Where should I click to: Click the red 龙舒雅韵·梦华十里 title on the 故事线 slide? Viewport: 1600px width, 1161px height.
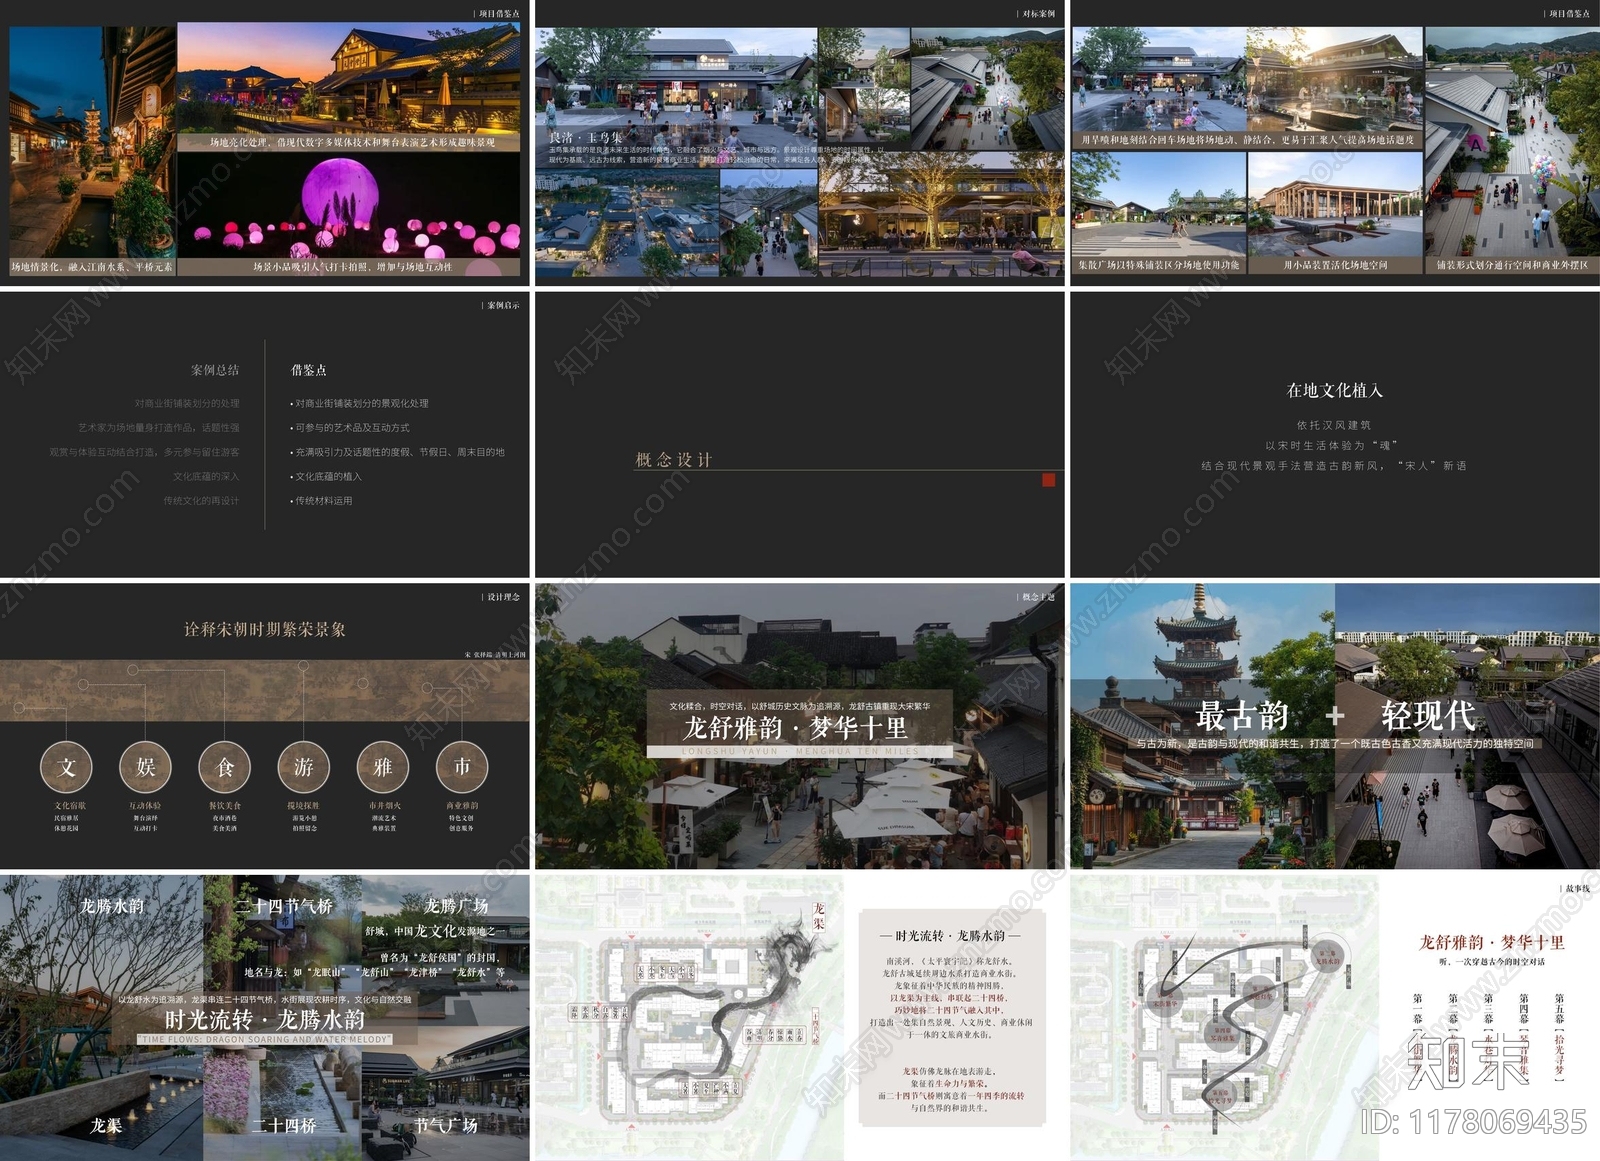(x=1492, y=942)
